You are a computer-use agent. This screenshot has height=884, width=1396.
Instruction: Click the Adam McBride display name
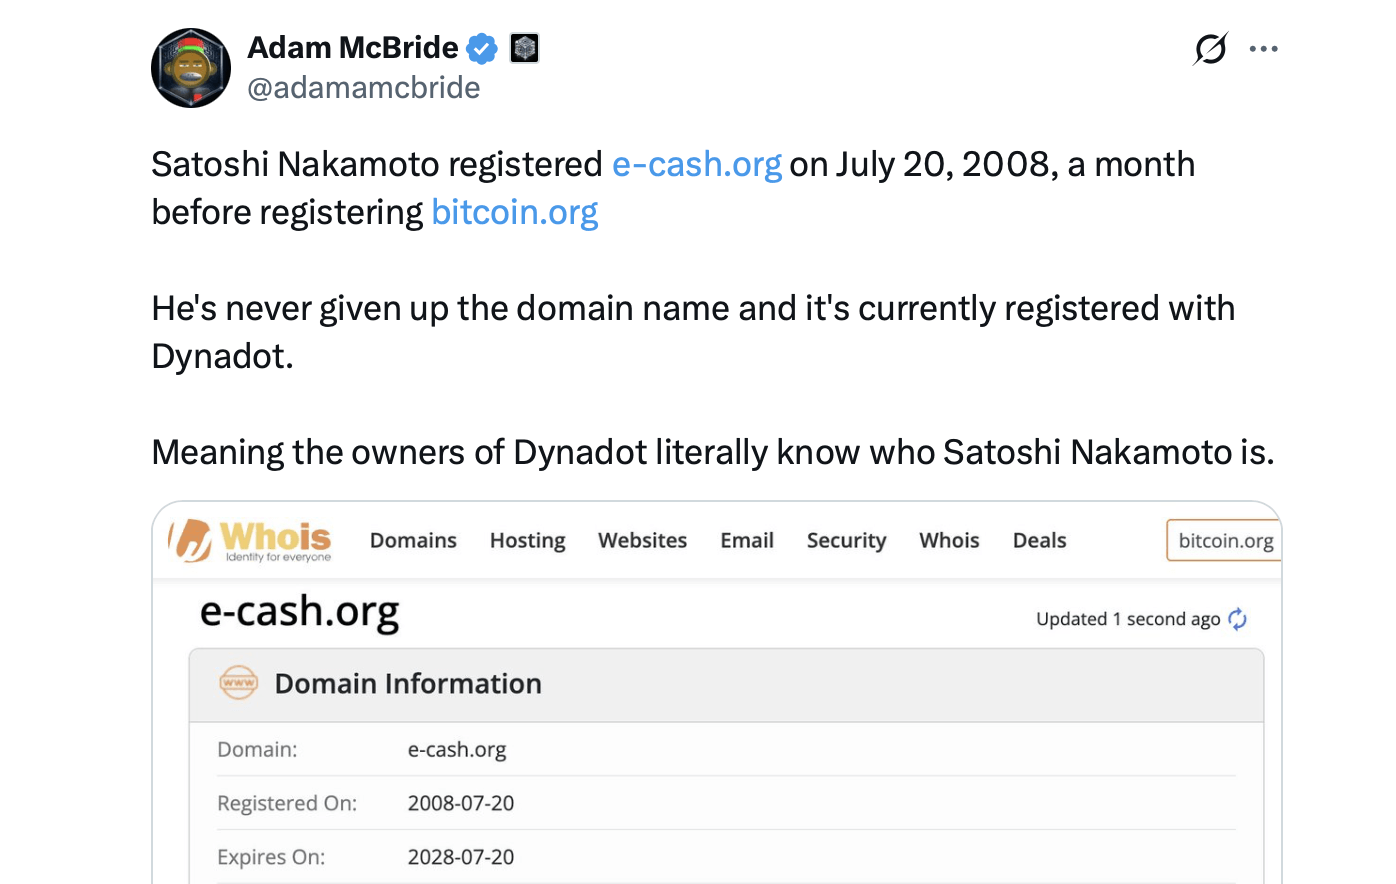point(350,47)
